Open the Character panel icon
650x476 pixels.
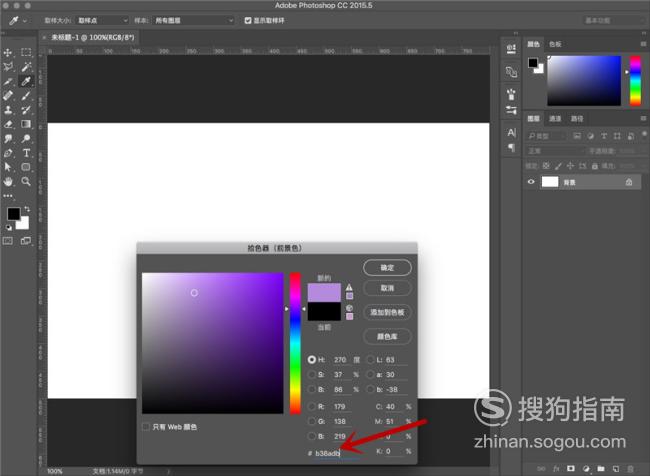[512, 133]
